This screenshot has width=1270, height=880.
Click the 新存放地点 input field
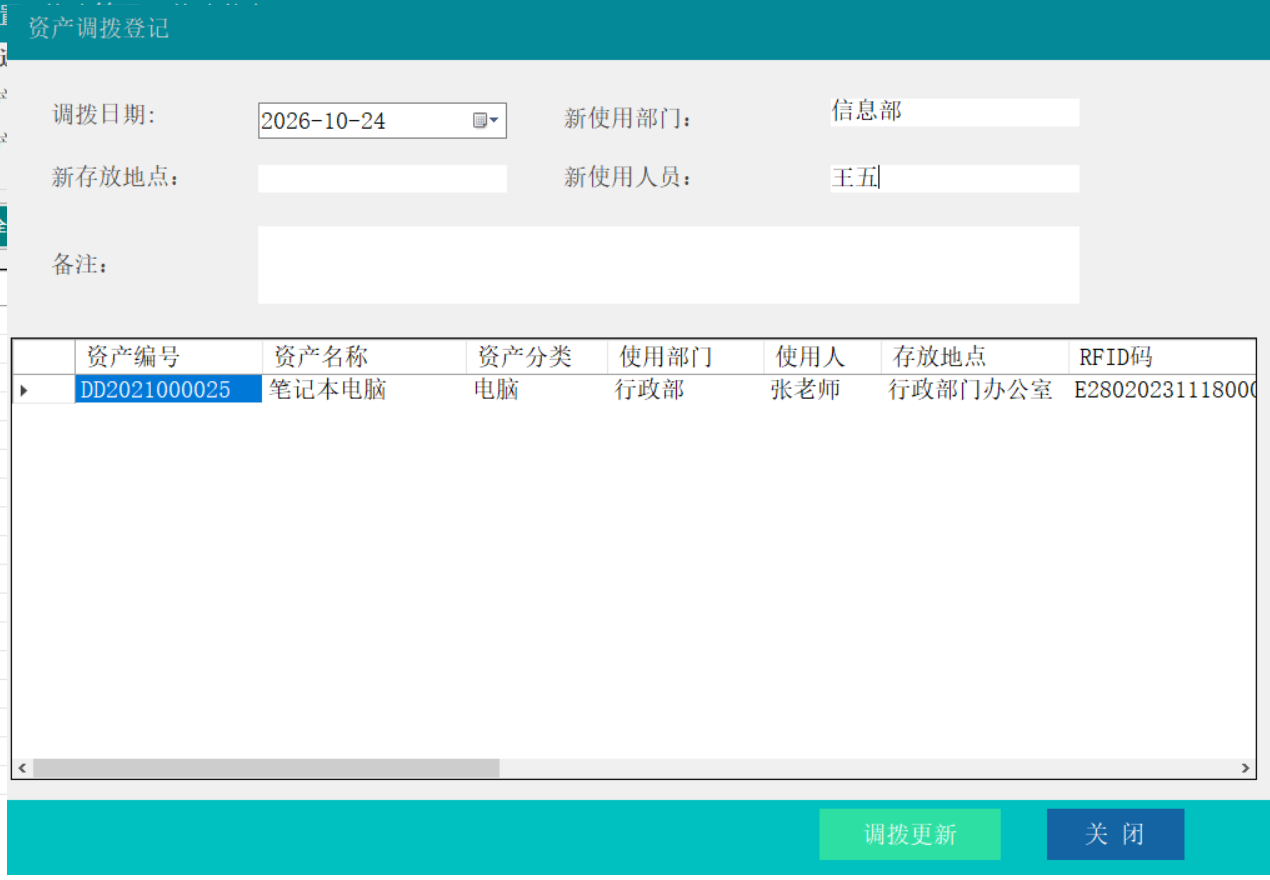click(382, 178)
